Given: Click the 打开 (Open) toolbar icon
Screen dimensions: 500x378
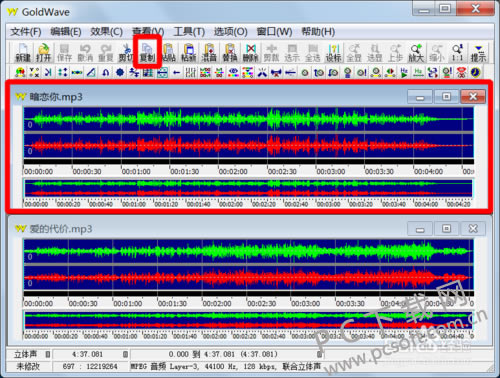Looking at the screenshot, I should [43, 53].
